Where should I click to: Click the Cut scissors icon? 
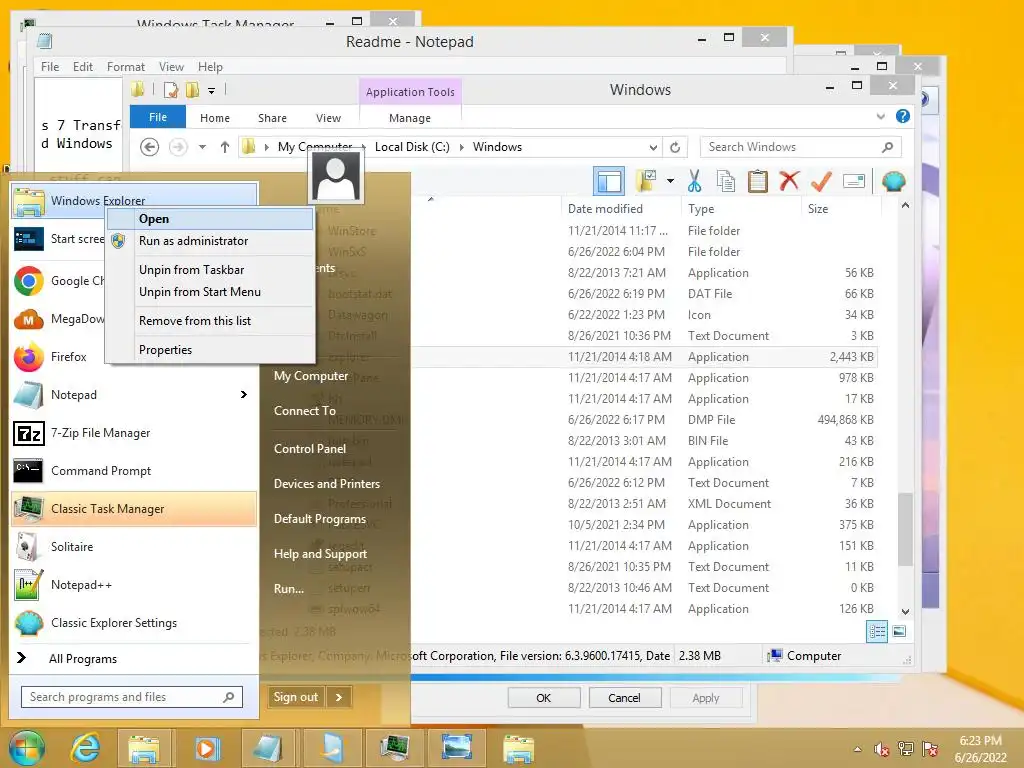(x=694, y=181)
